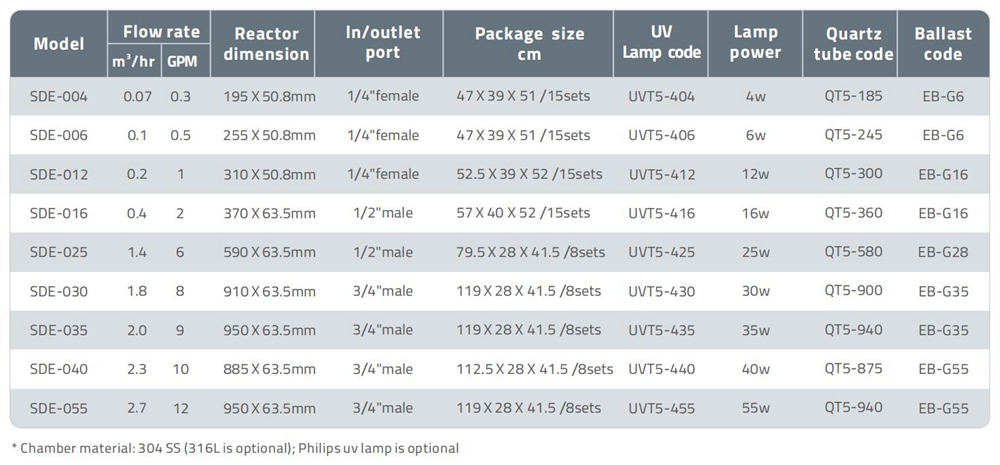Select the SDE-055 model cell
Viewport: 1000px width, 465px height.
(x=59, y=408)
